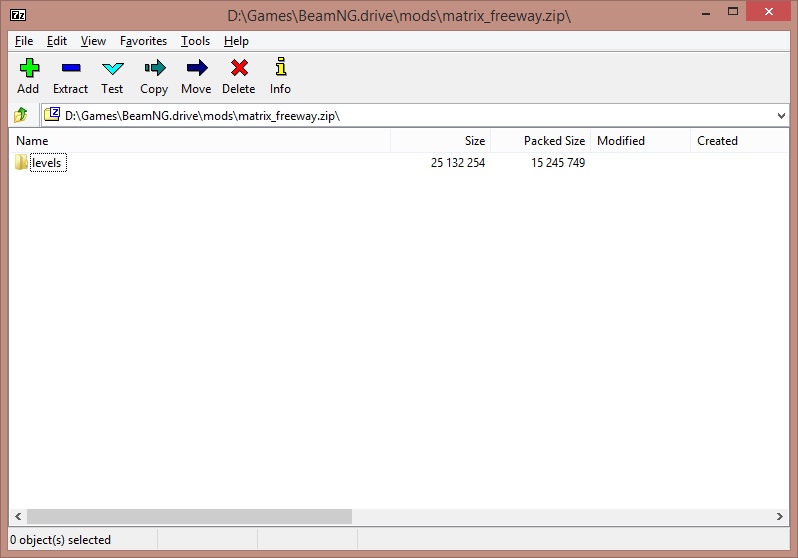Image resolution: width=798 pixels, height=558 pixels.
Task: Sort by the Name column header
Action: (x=200, y=141)
